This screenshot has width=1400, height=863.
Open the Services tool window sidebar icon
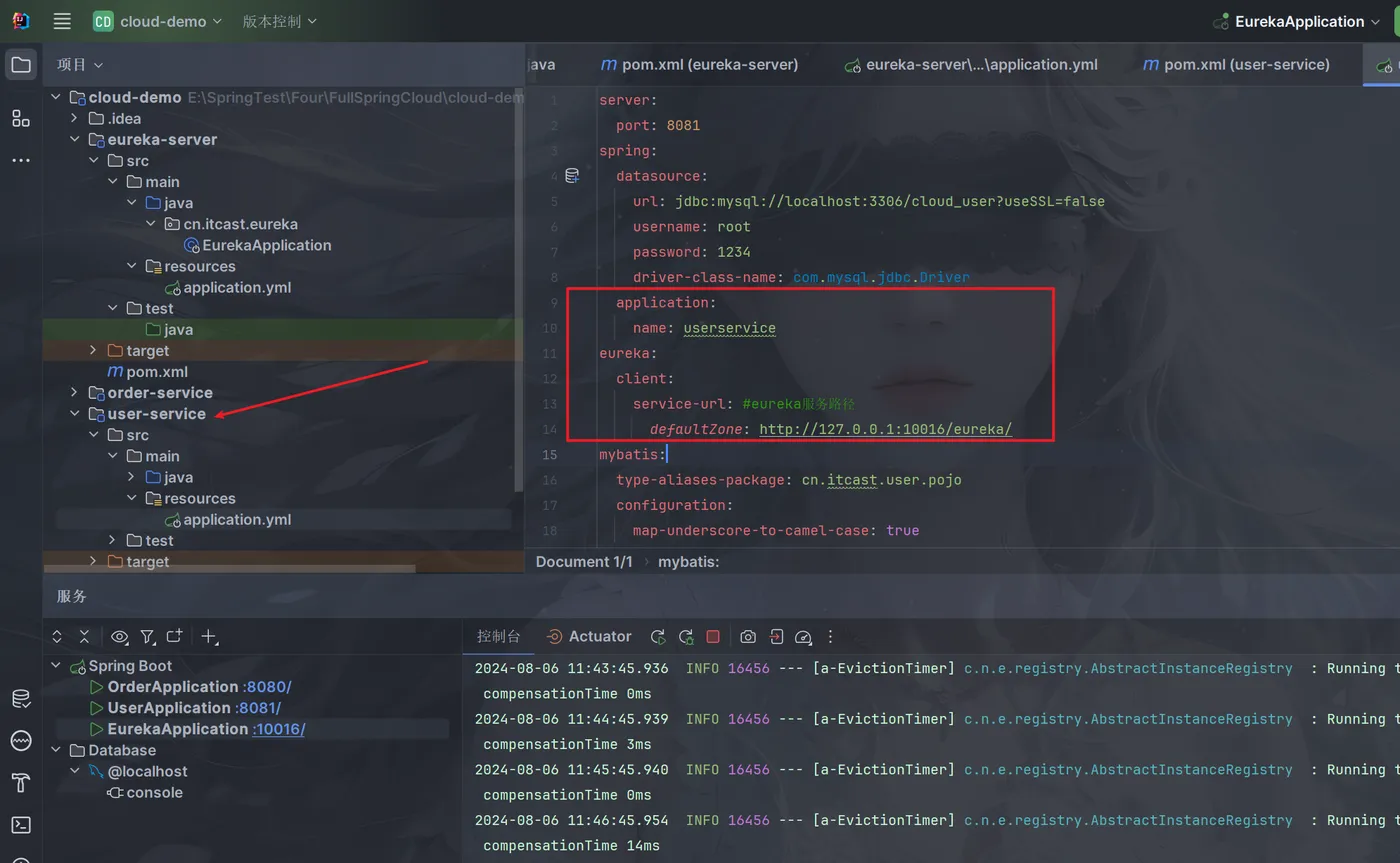(20, 740)
